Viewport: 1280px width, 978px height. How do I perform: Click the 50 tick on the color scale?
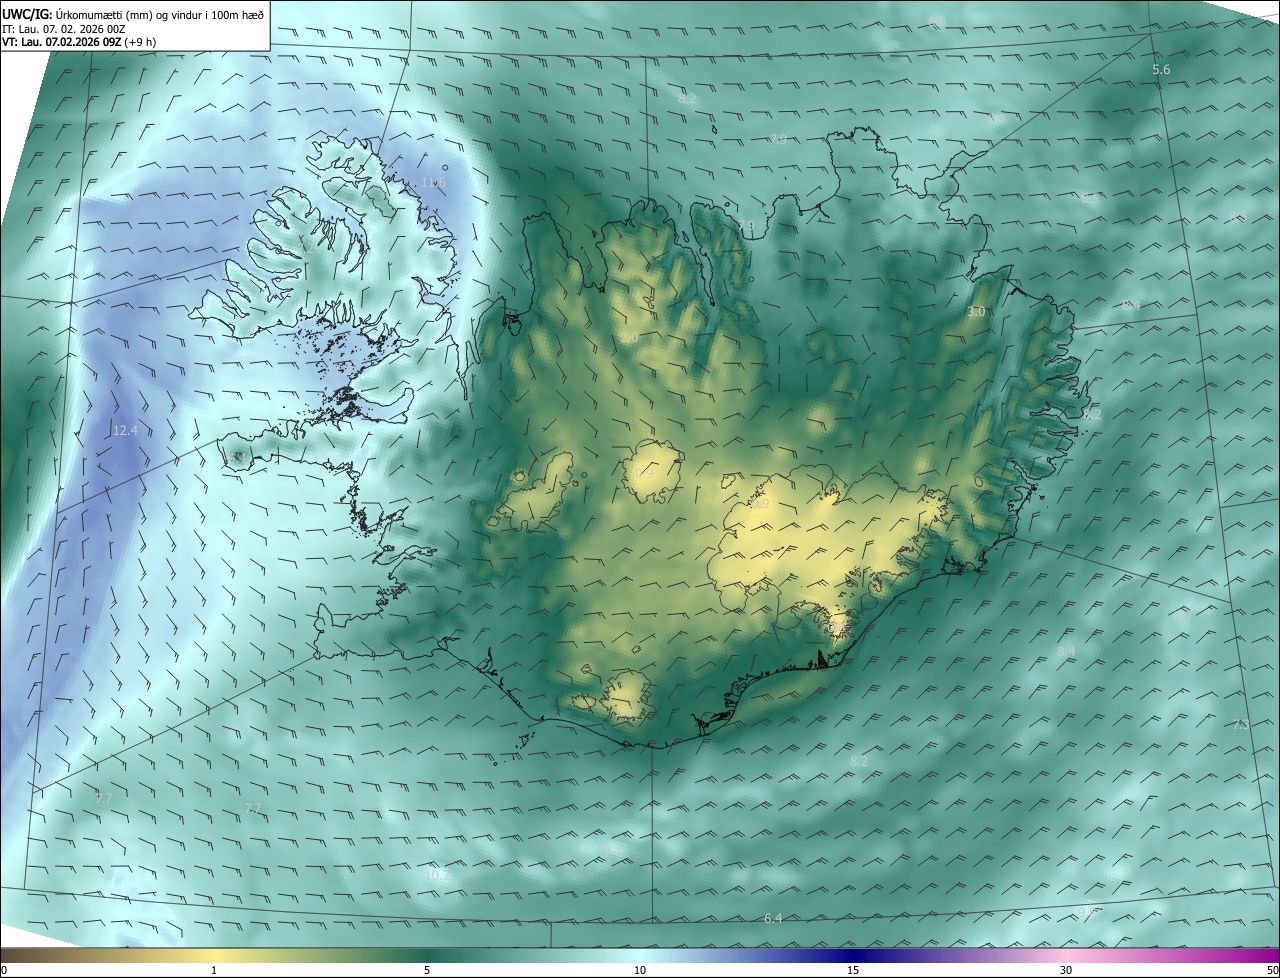(1272, 970)
